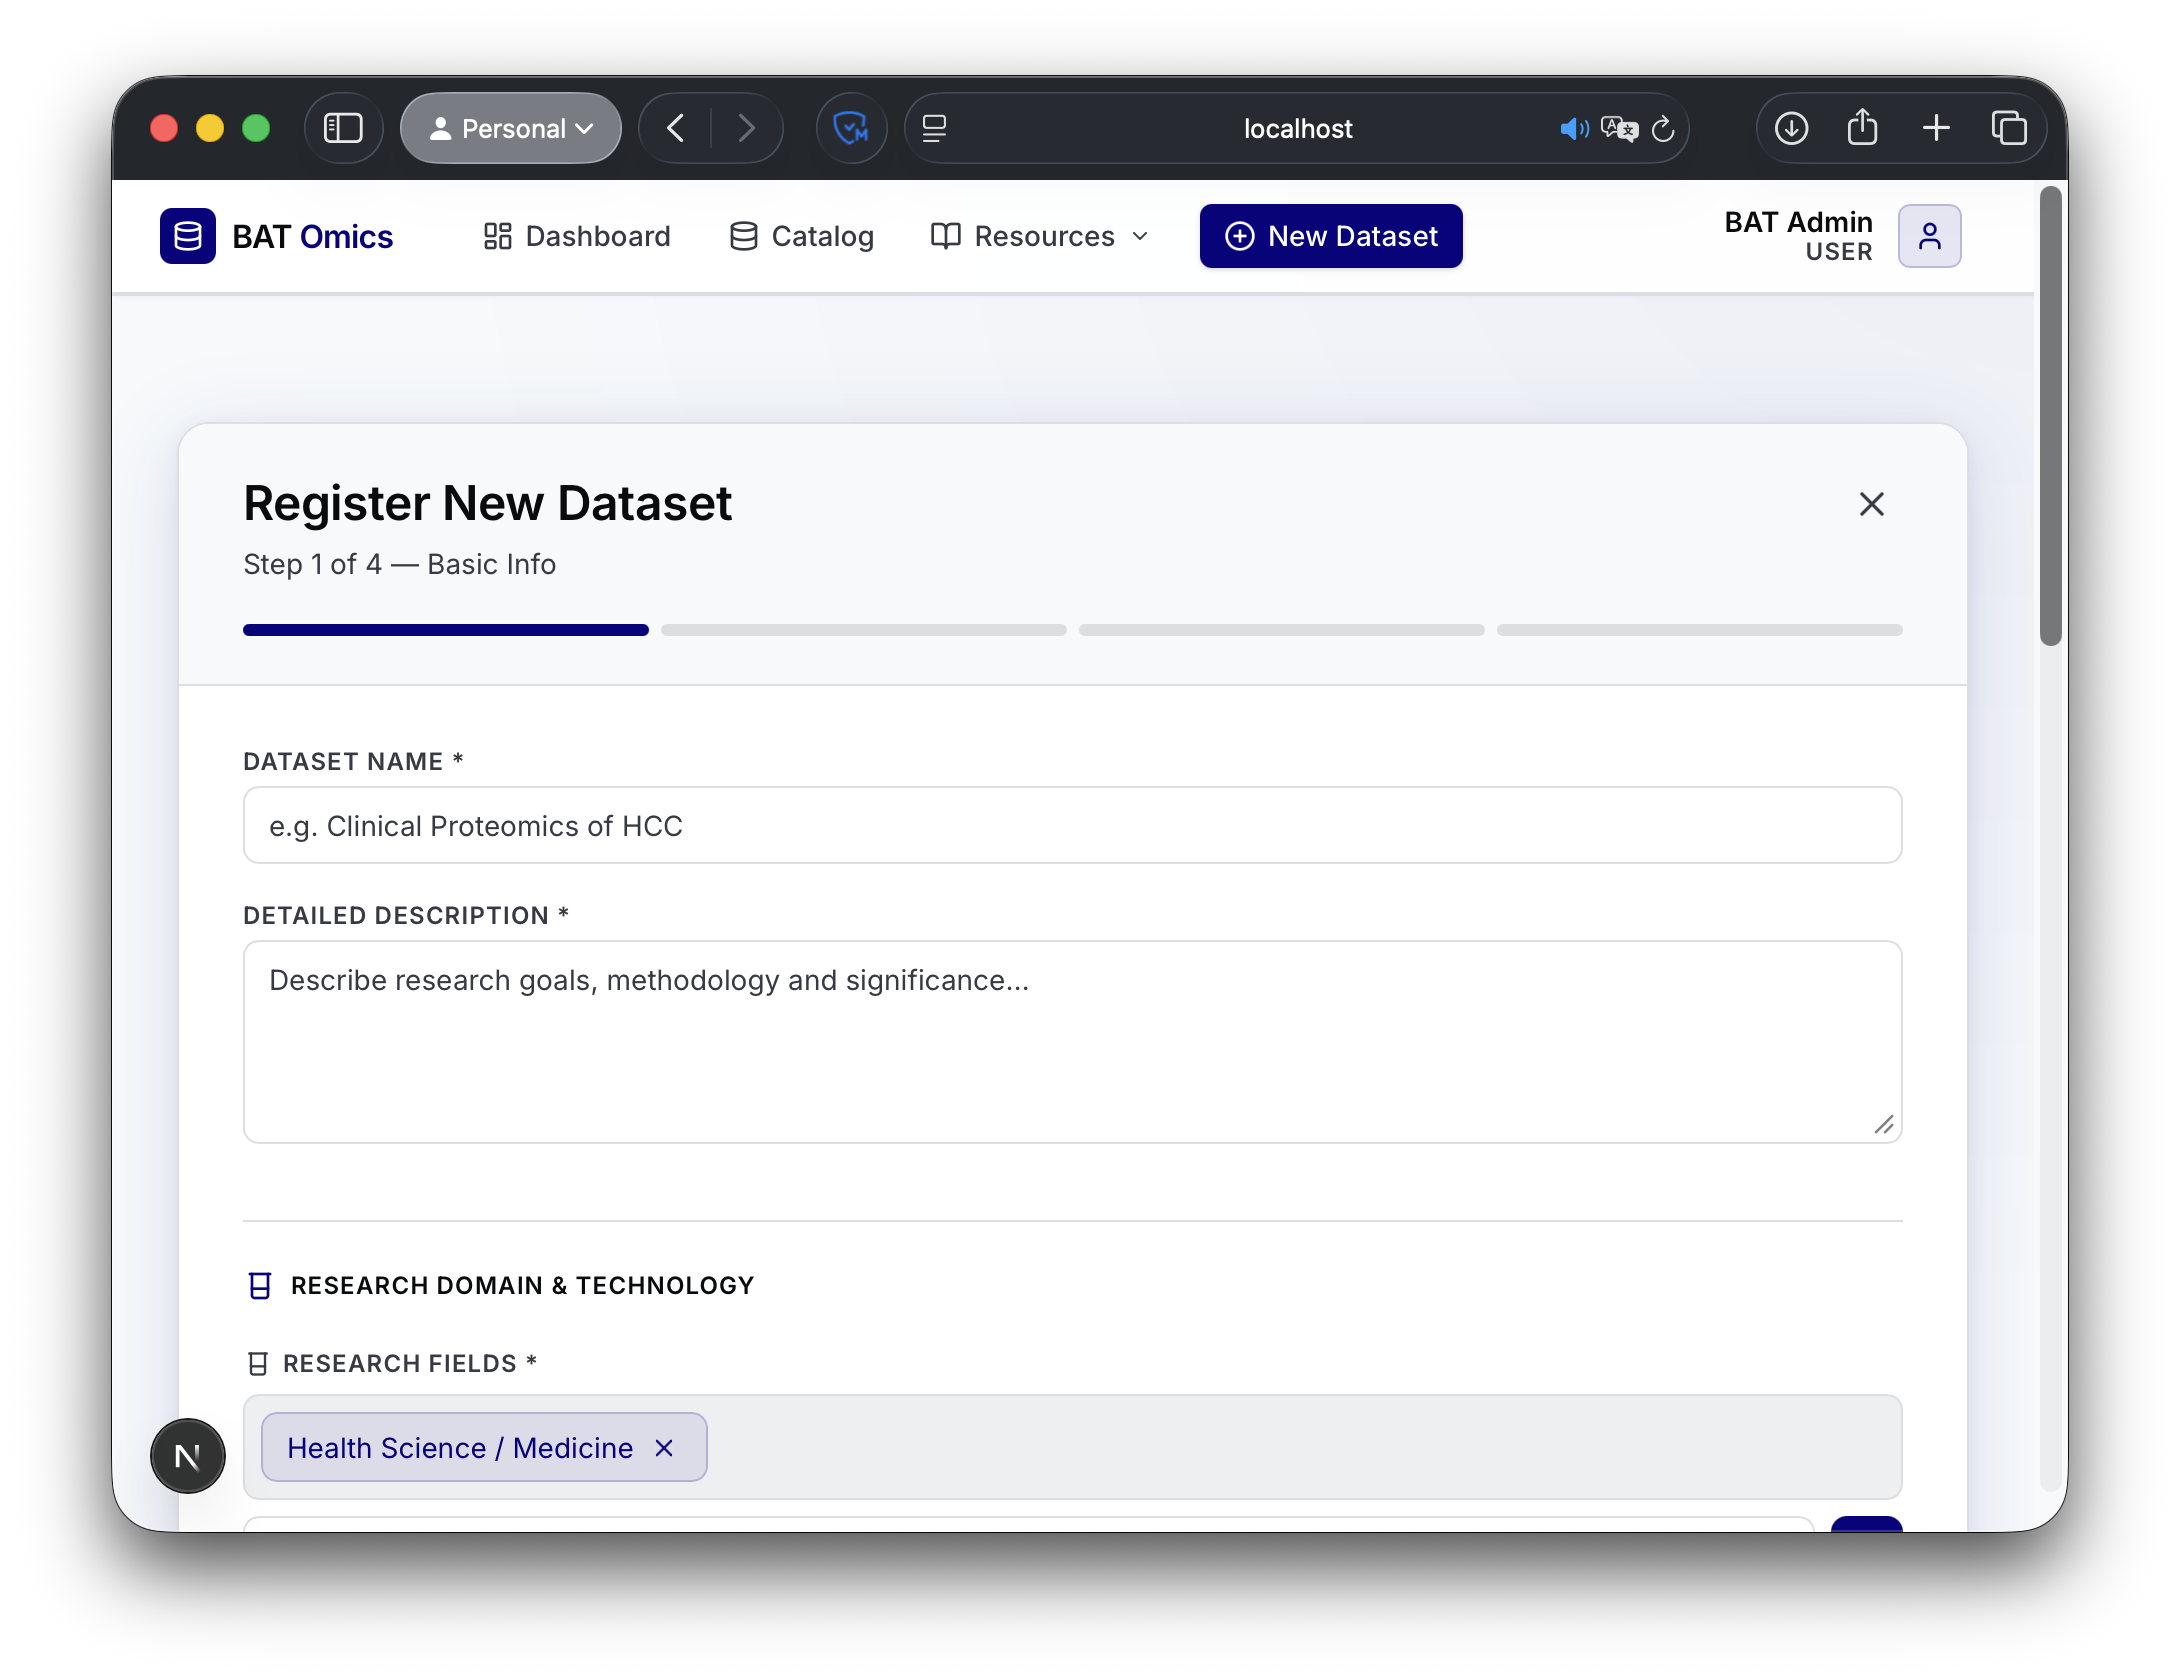2180x1680 pixels.
Task: Remove the Health Science / Medicine tag
Action: [x=664, y=1448]
